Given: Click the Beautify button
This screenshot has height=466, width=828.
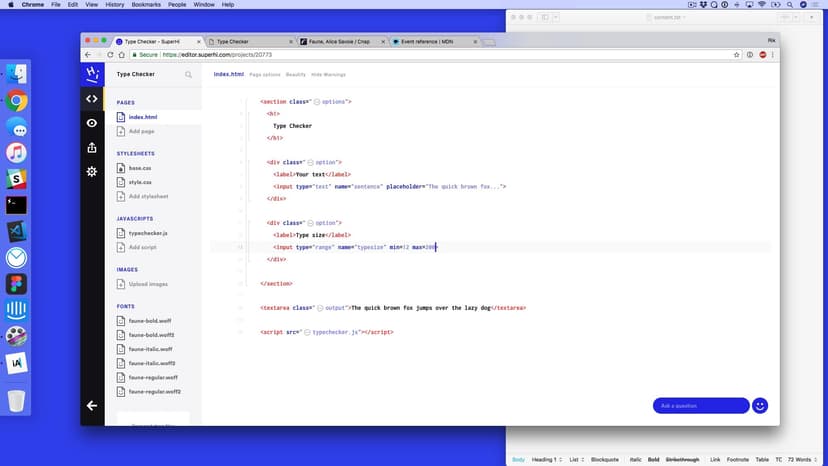Looking at the screenshot, I should (x=295, y=74).
